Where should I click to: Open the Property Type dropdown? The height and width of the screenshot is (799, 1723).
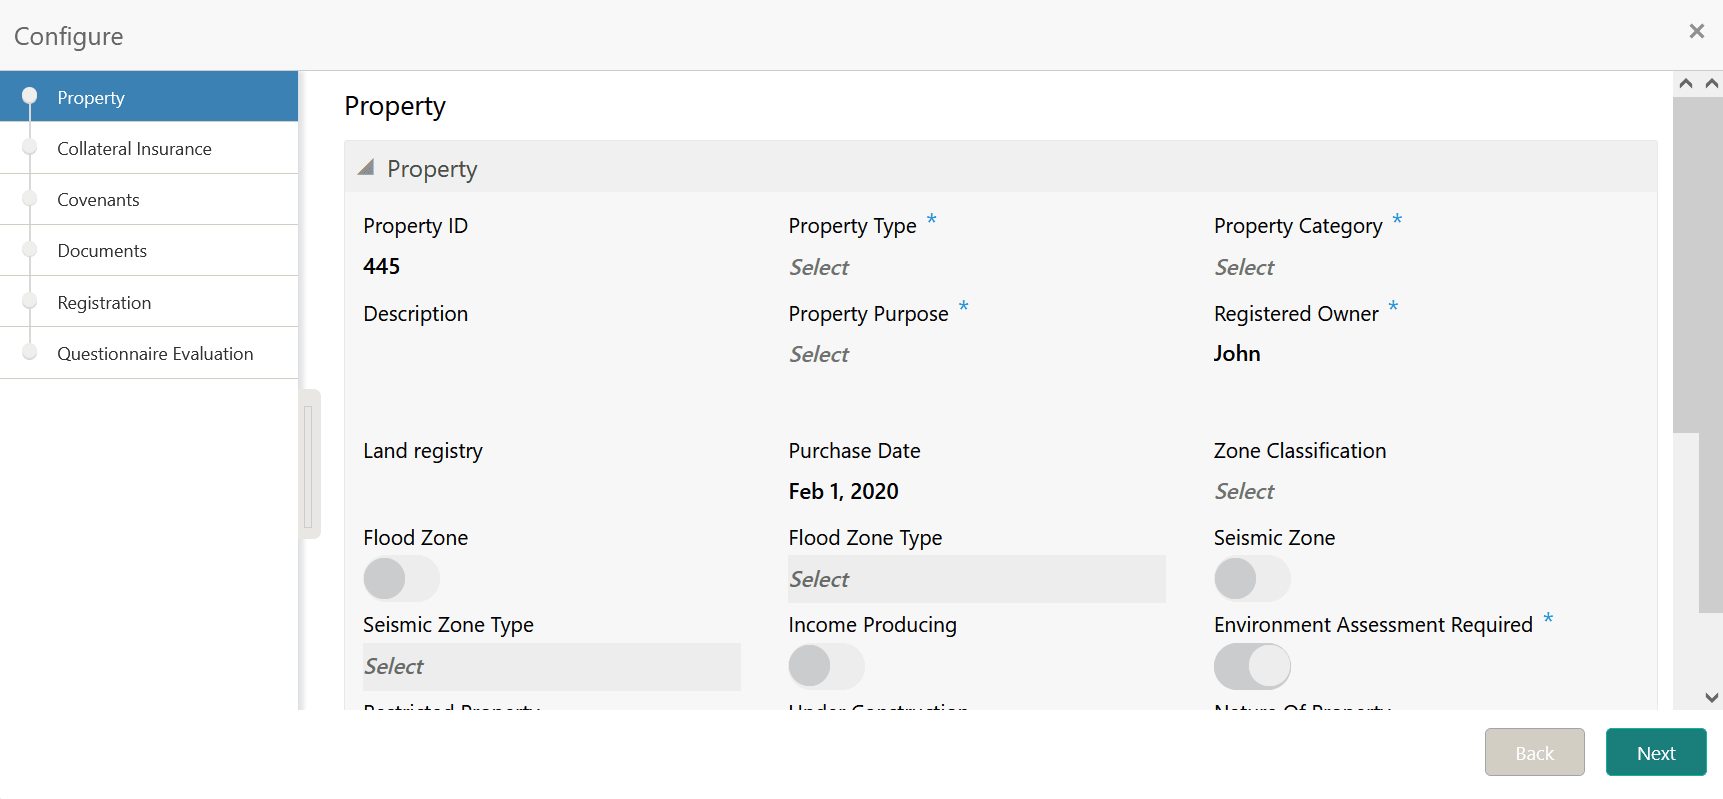click(x=900, y=267)
